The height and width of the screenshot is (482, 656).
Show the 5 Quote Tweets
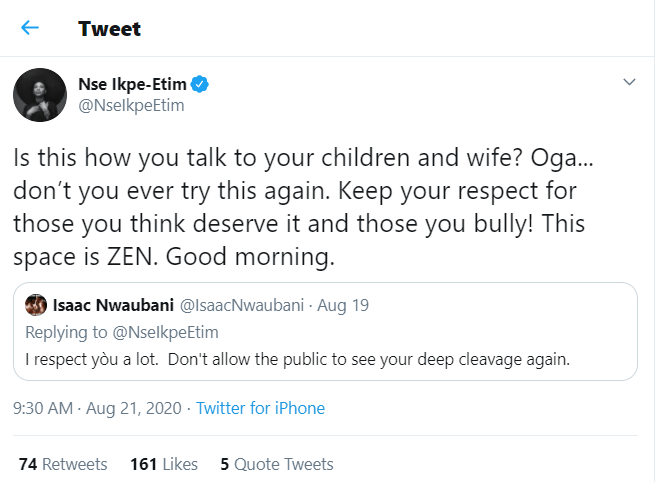coord(276,464)
